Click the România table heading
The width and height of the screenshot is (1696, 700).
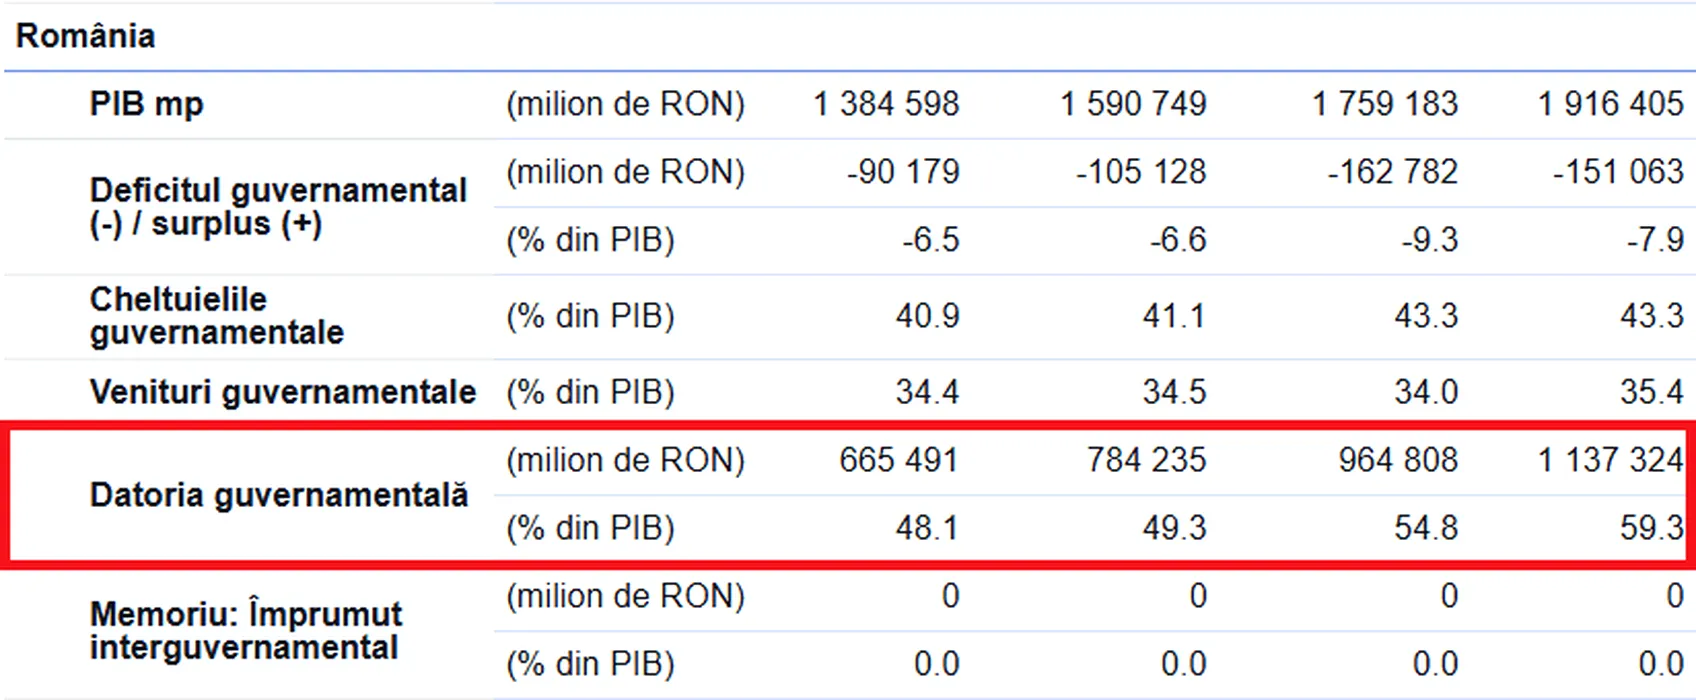click(x=86, y=36)
